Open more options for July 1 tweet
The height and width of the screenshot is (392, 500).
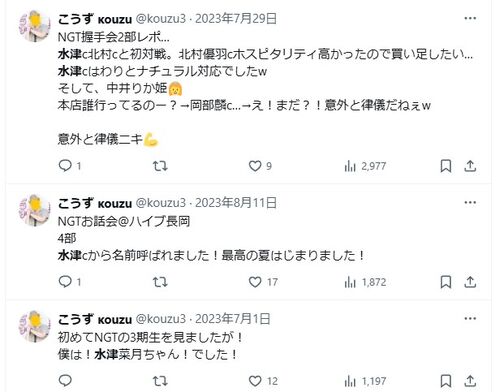coord(470,318)
